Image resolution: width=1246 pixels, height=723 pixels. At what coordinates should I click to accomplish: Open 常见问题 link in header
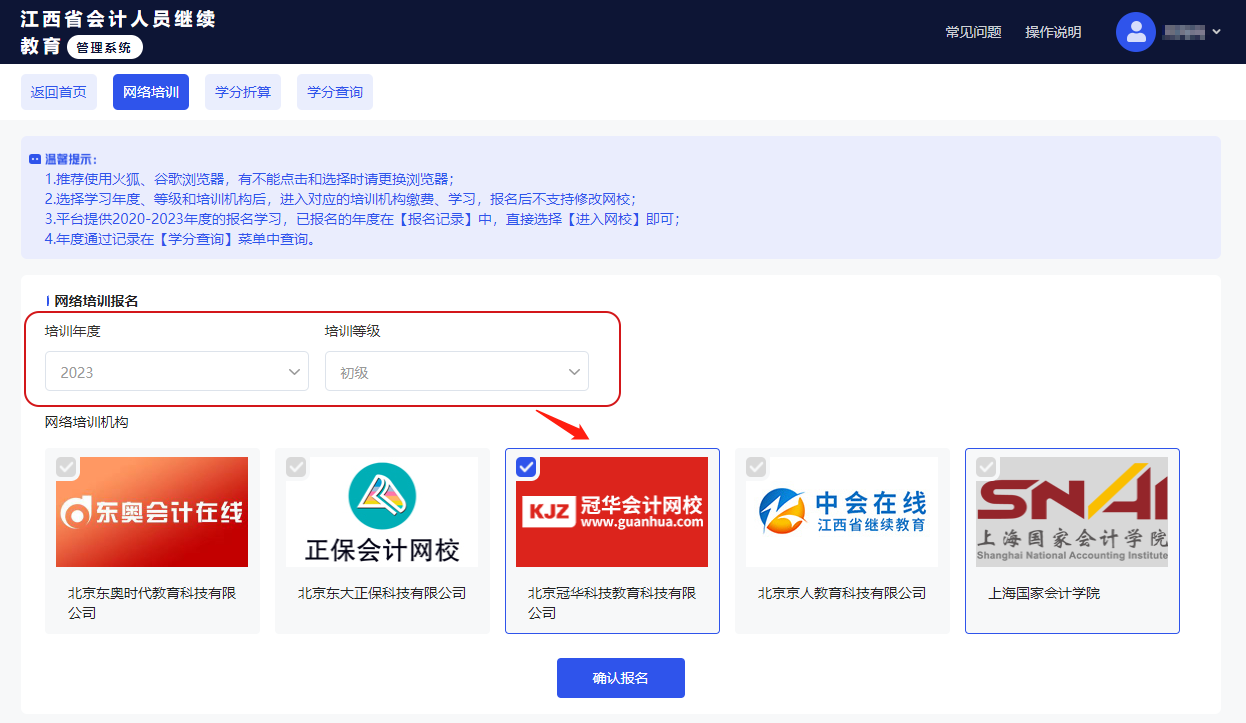(x=973, y=32)
